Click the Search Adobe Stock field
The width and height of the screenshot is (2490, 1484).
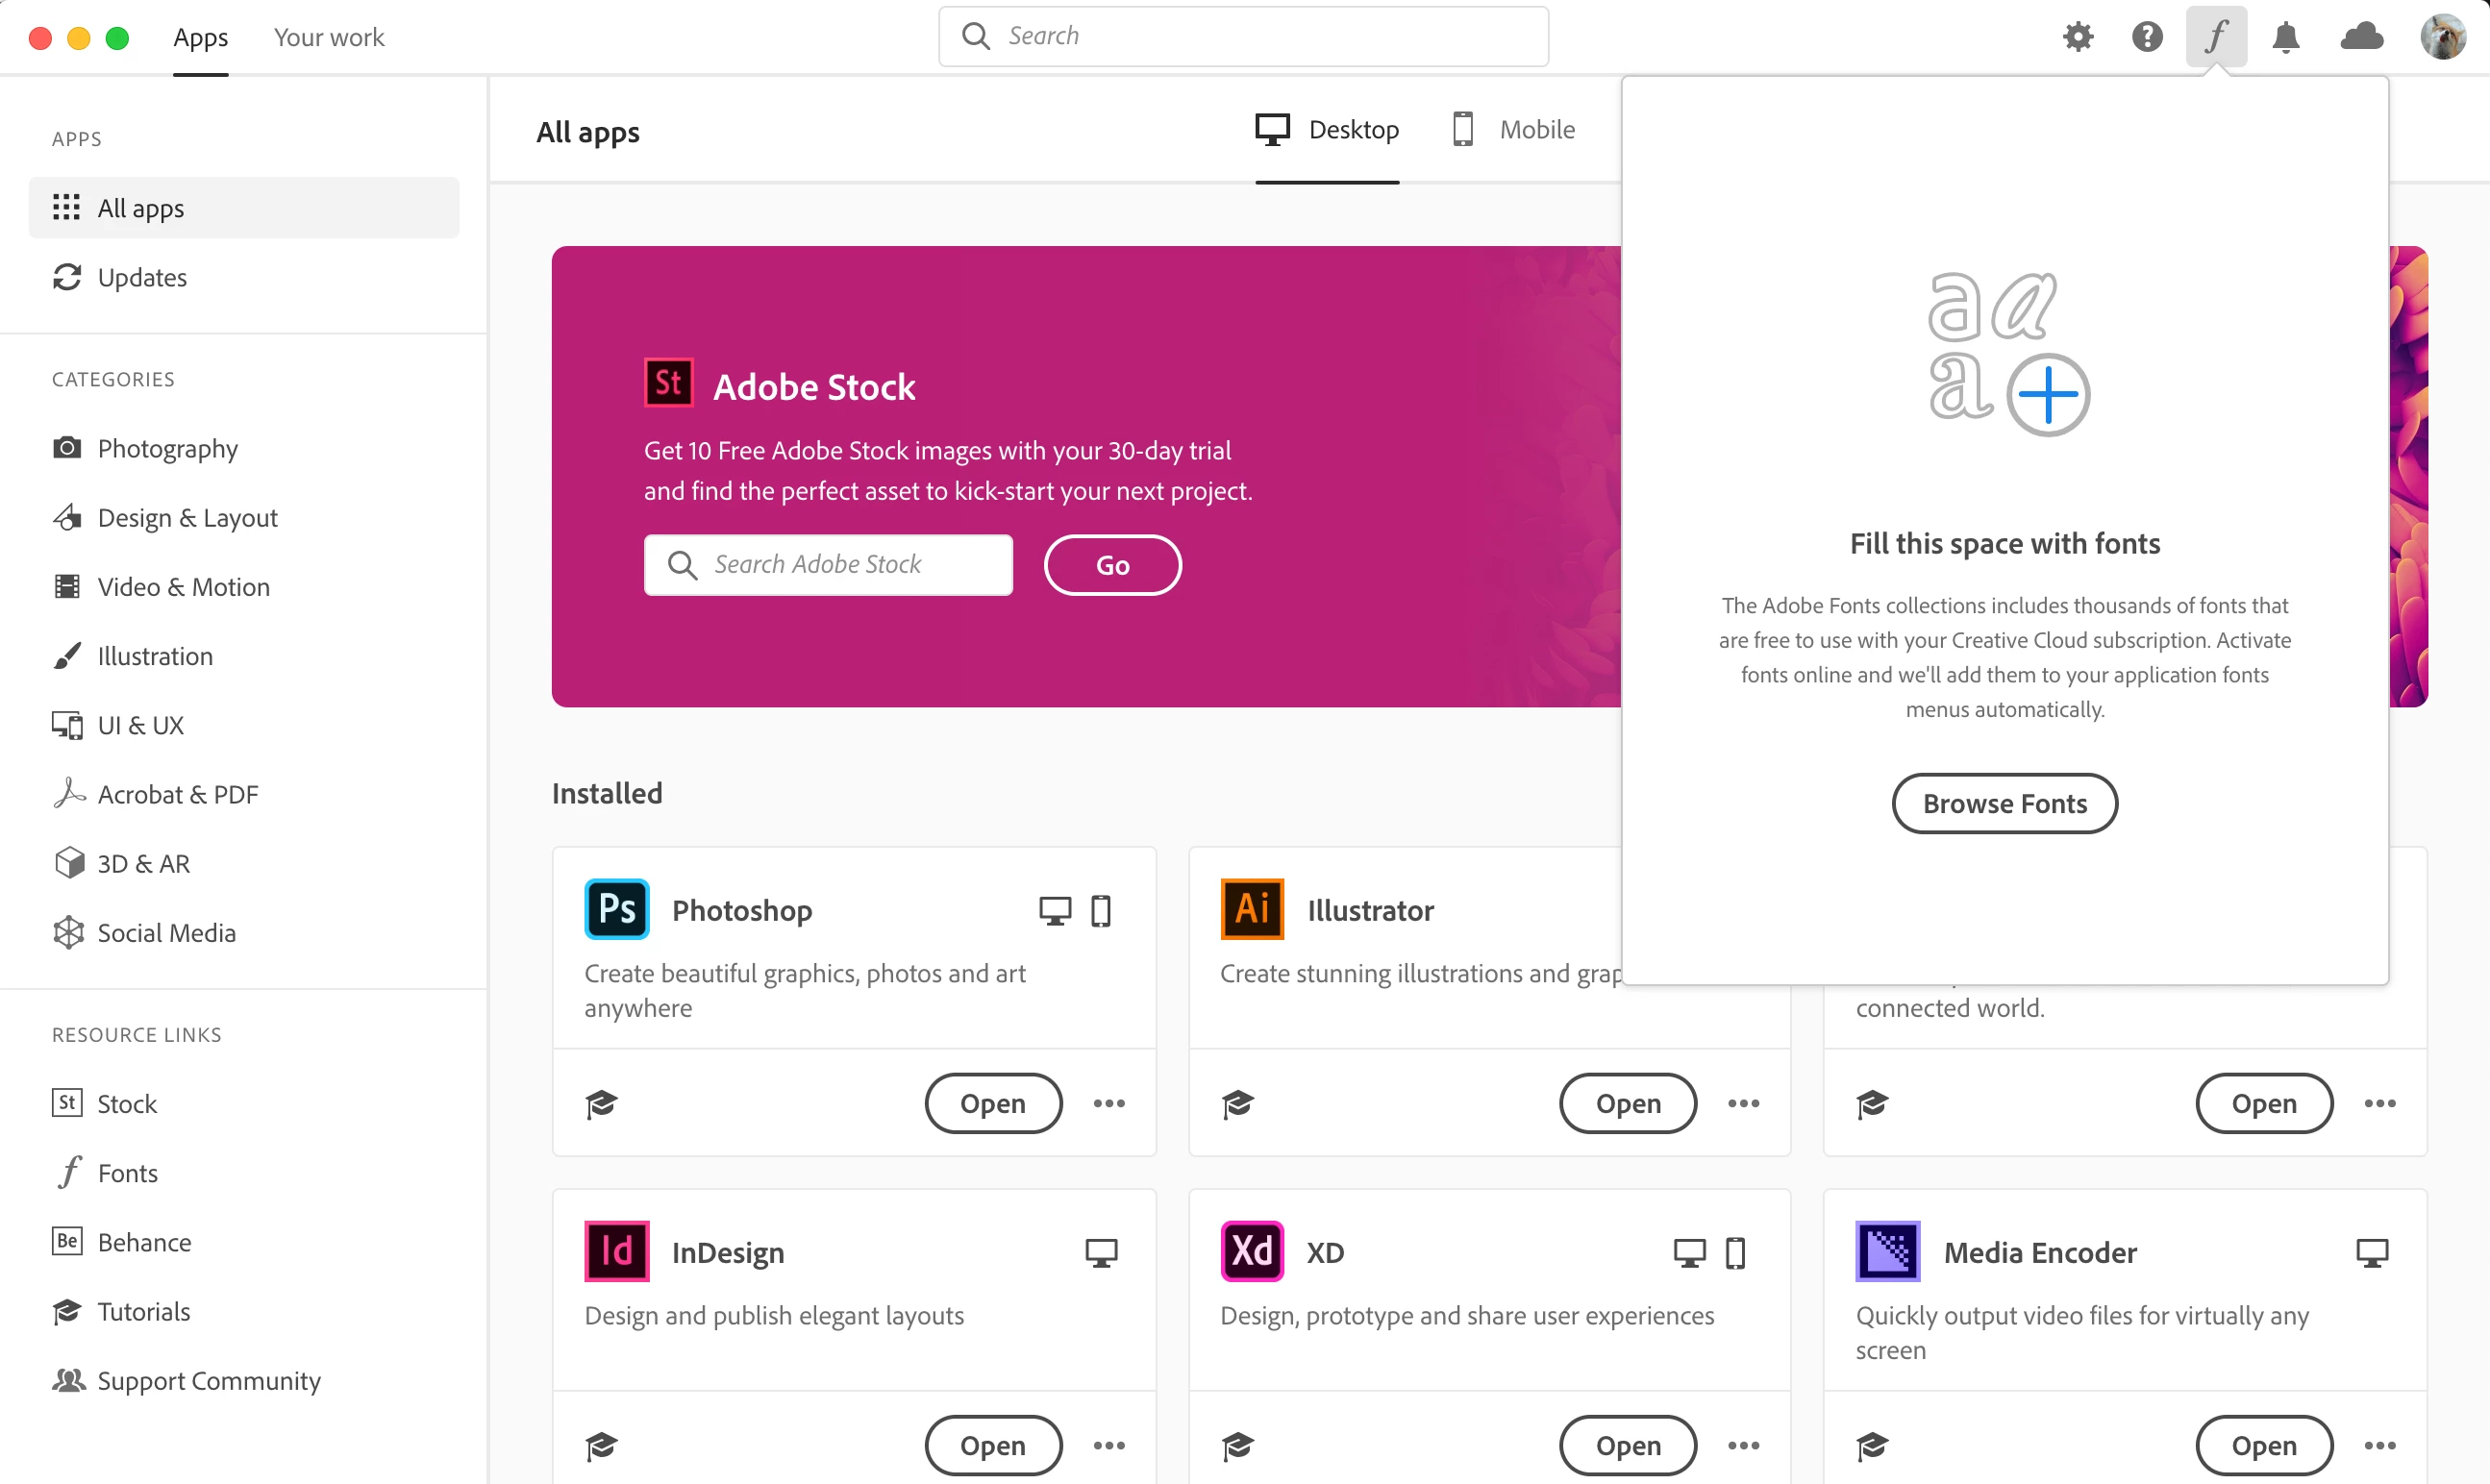(828, 565)
